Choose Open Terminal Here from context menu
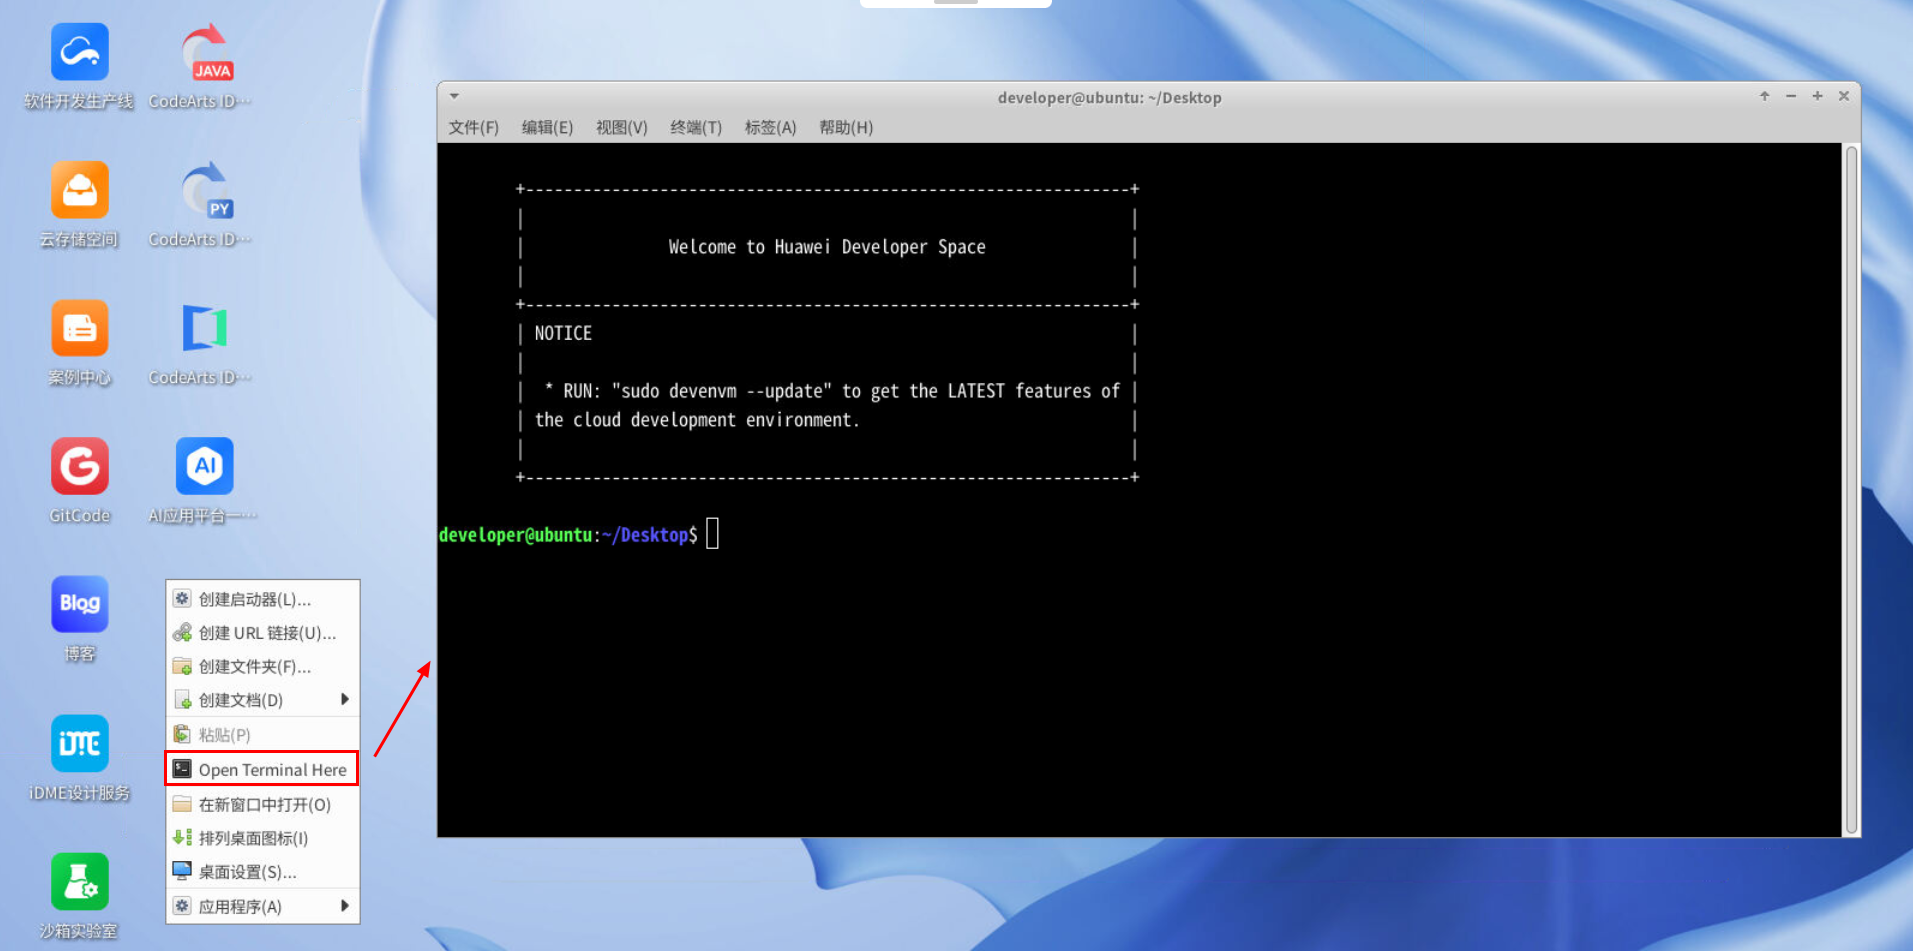The width and height of the screenshot is (1913, 951). 262,769
